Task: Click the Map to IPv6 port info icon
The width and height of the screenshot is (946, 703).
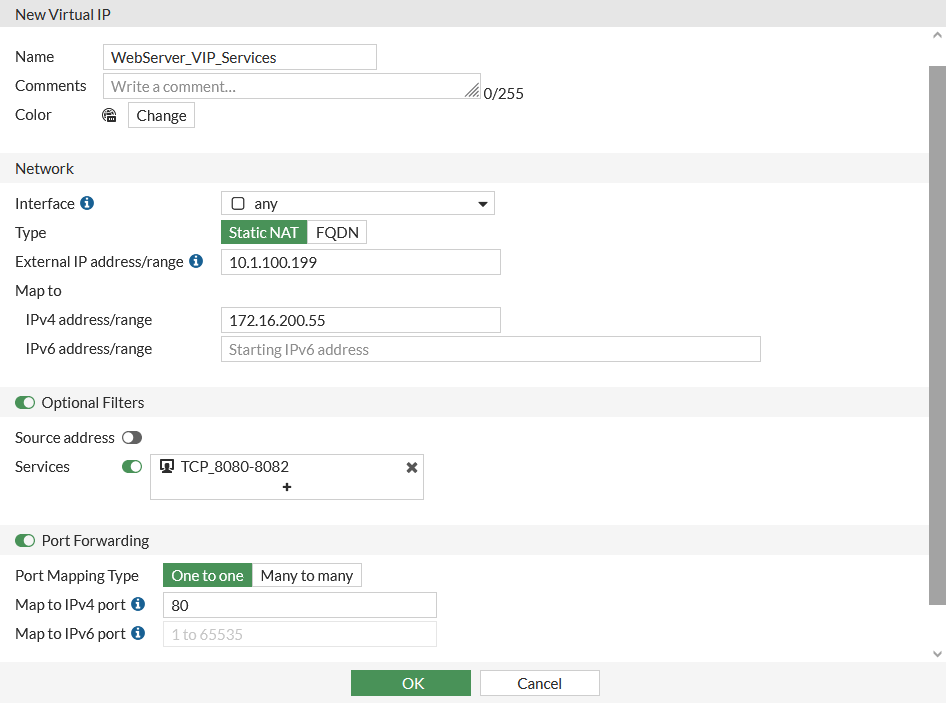Action: coord(138,633)
